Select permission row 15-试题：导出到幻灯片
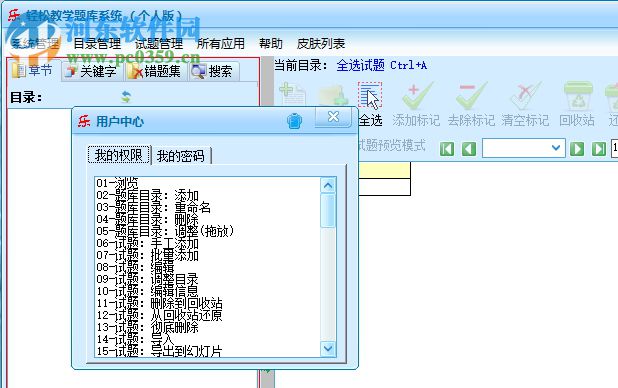The image size is (618, 388). coord(208,351)
